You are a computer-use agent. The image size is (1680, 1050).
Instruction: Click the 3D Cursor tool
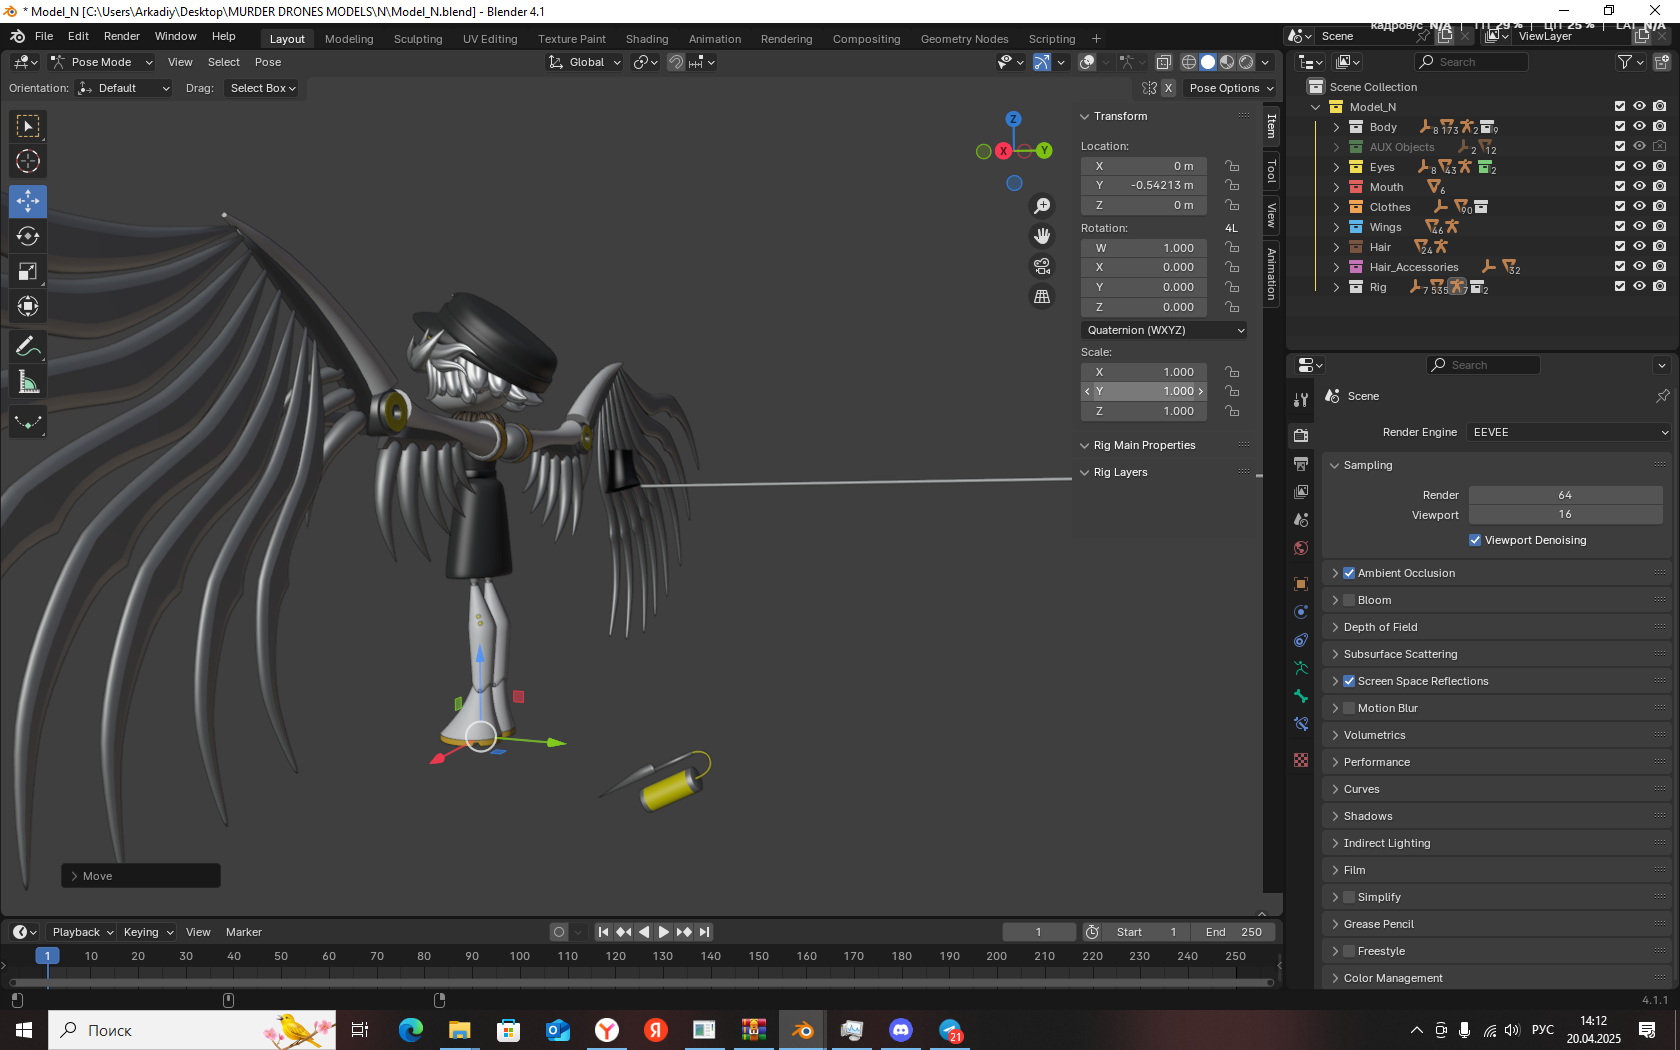(28, 161)
